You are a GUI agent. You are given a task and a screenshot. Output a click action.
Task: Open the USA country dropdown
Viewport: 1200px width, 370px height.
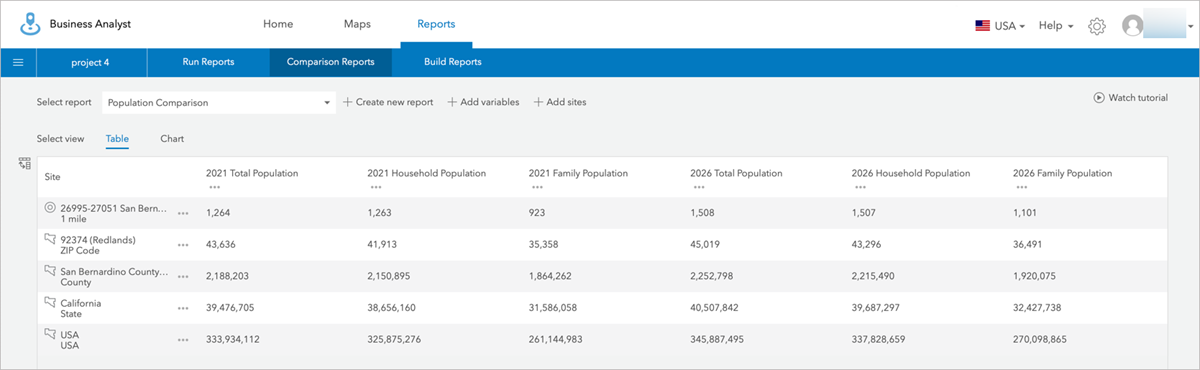point(1000,25)
